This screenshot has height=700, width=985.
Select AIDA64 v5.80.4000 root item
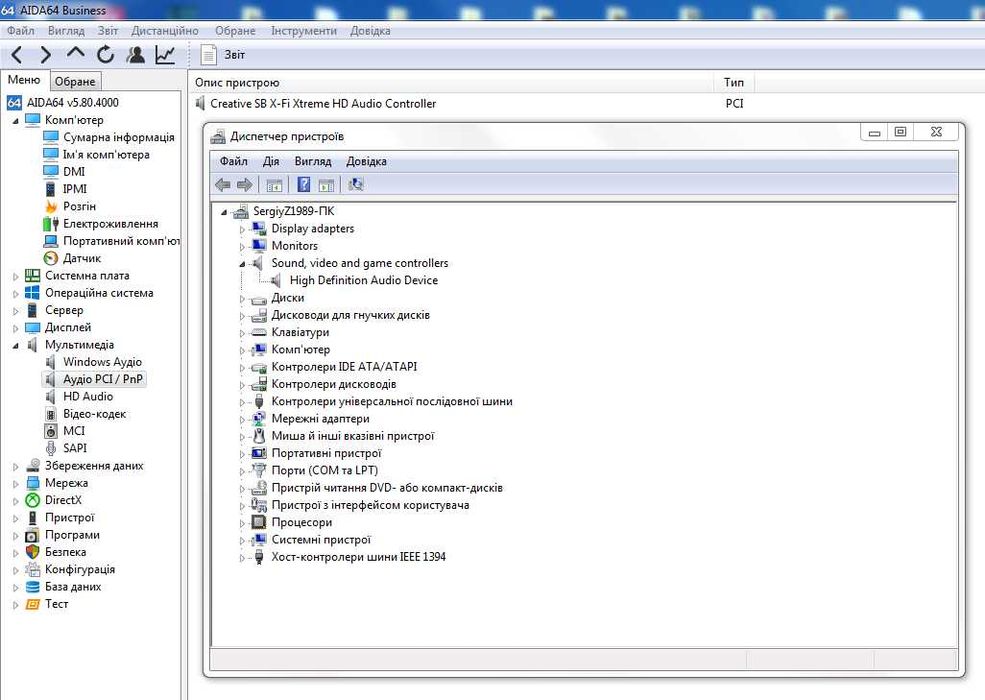pyautogui.click(x=72, y=102)
